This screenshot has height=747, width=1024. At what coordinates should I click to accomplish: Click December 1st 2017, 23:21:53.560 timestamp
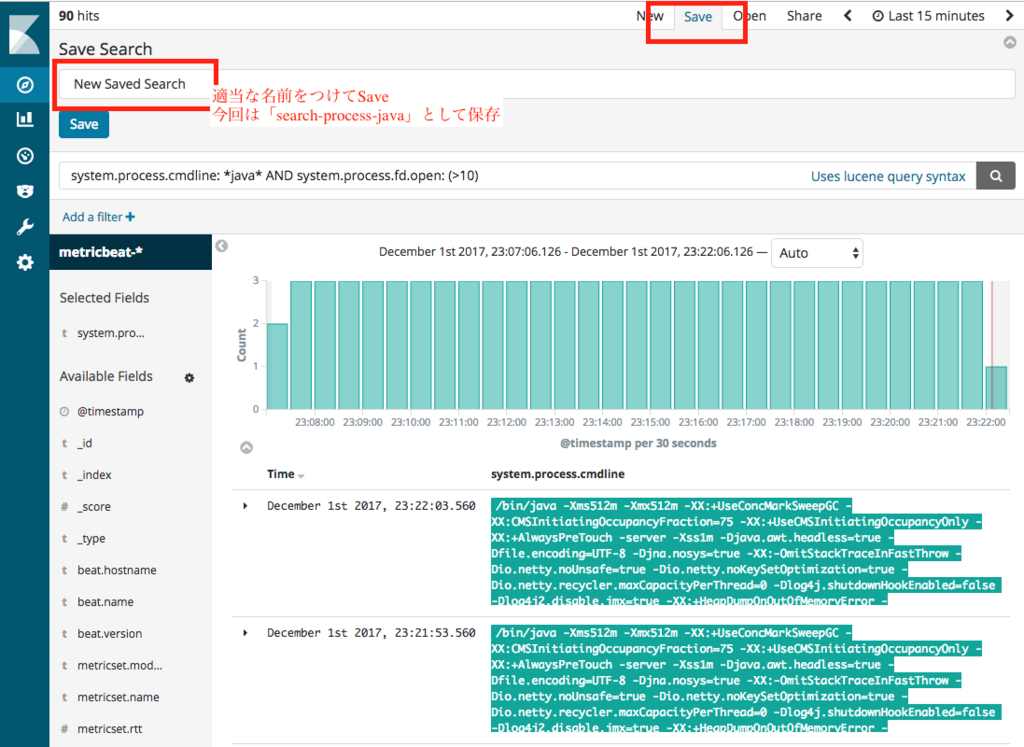[371, 633]
